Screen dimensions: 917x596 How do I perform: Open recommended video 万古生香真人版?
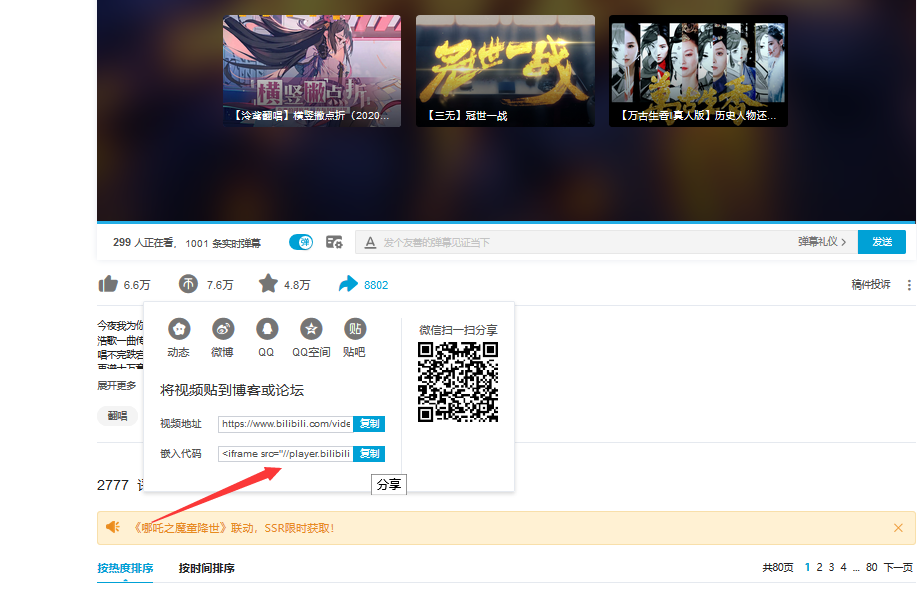[698, 71]
